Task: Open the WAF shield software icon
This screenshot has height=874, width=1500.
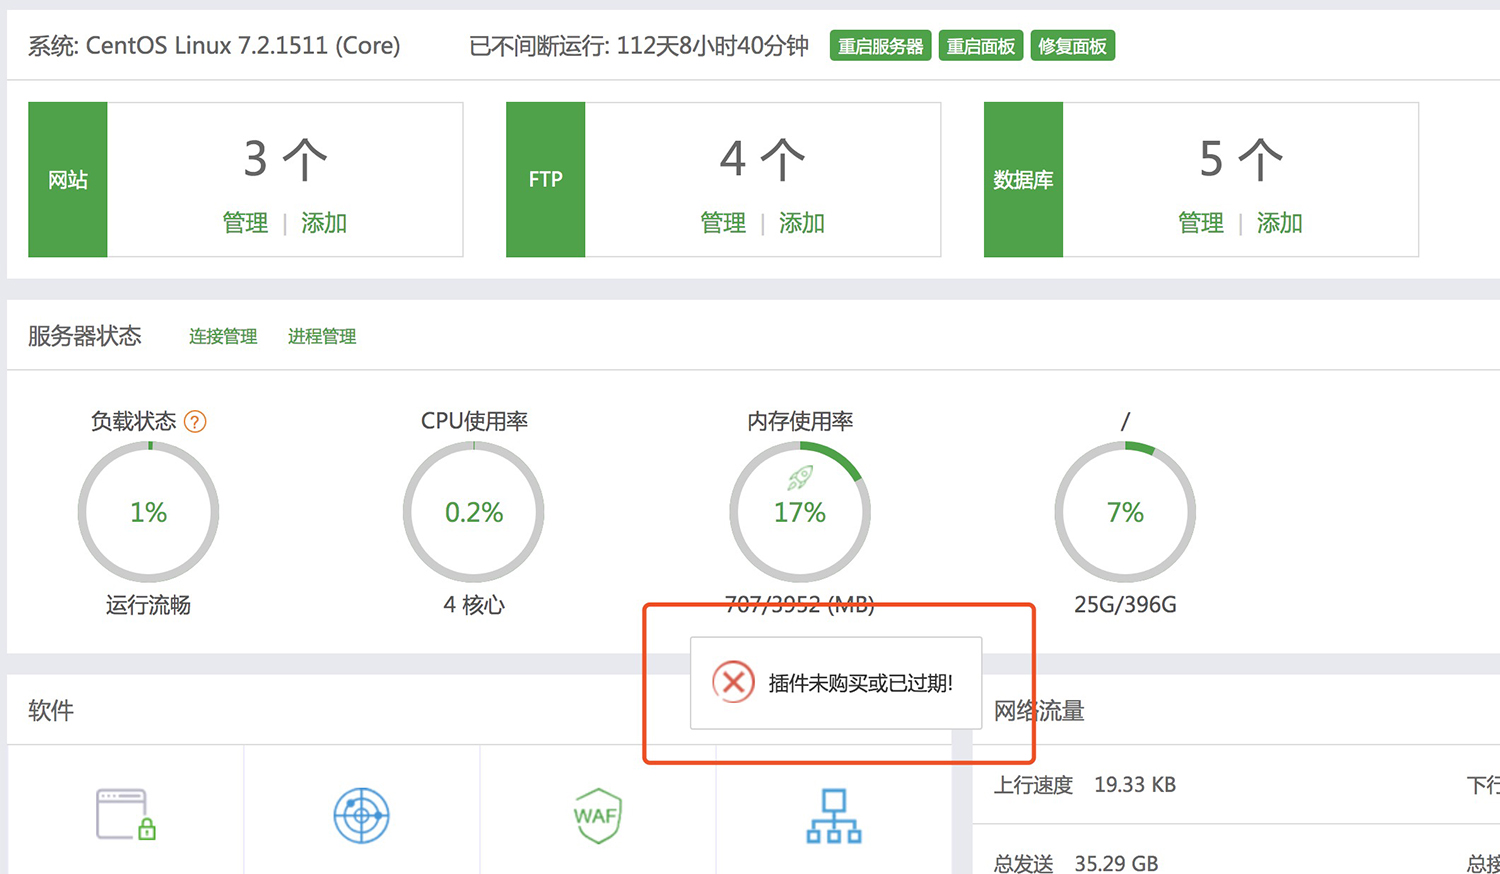Action: coord(597,815)
